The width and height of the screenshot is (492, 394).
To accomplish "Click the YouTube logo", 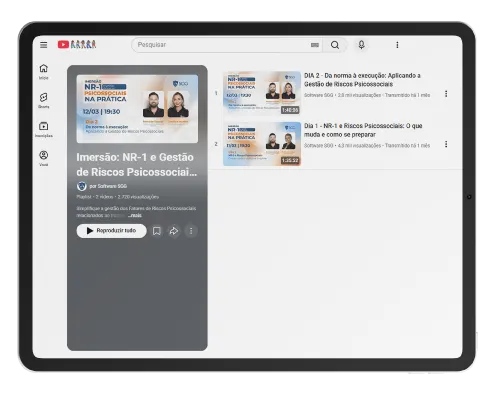I will point(77,44).
